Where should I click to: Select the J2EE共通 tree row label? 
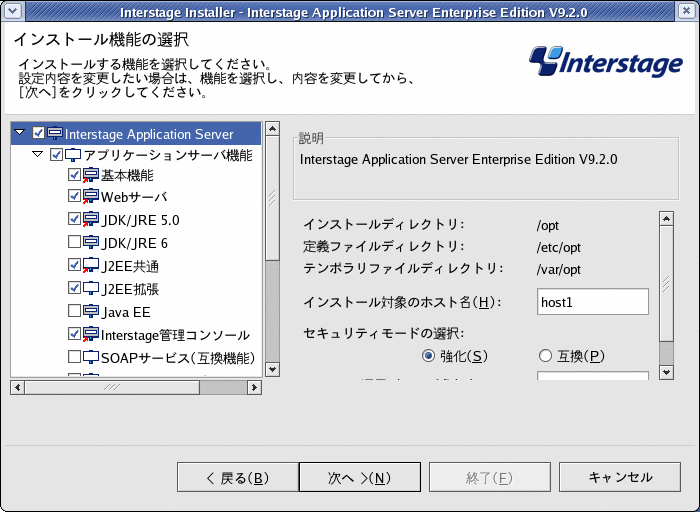130,266
